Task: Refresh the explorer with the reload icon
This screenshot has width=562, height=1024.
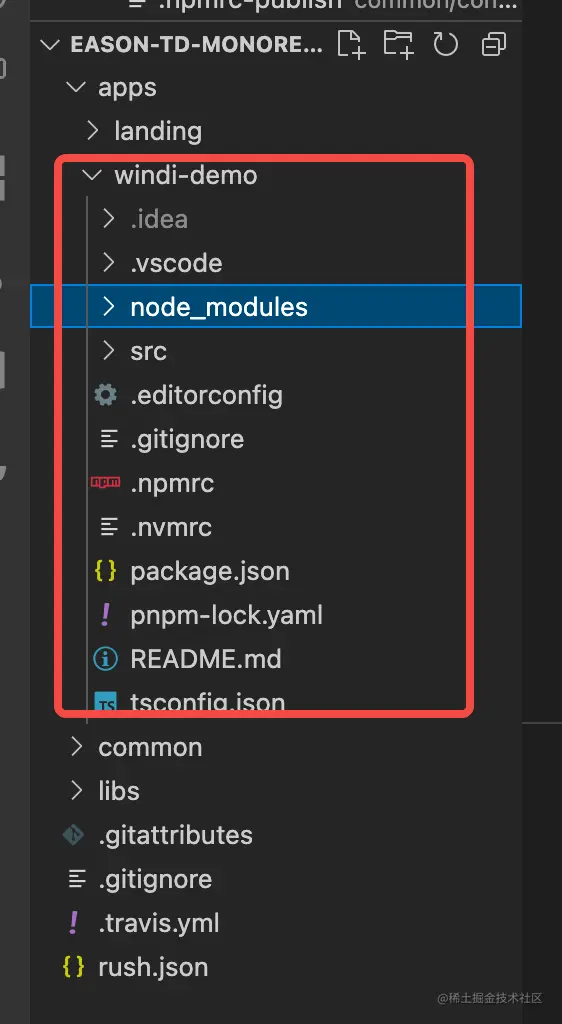Action: click(446, 44)
